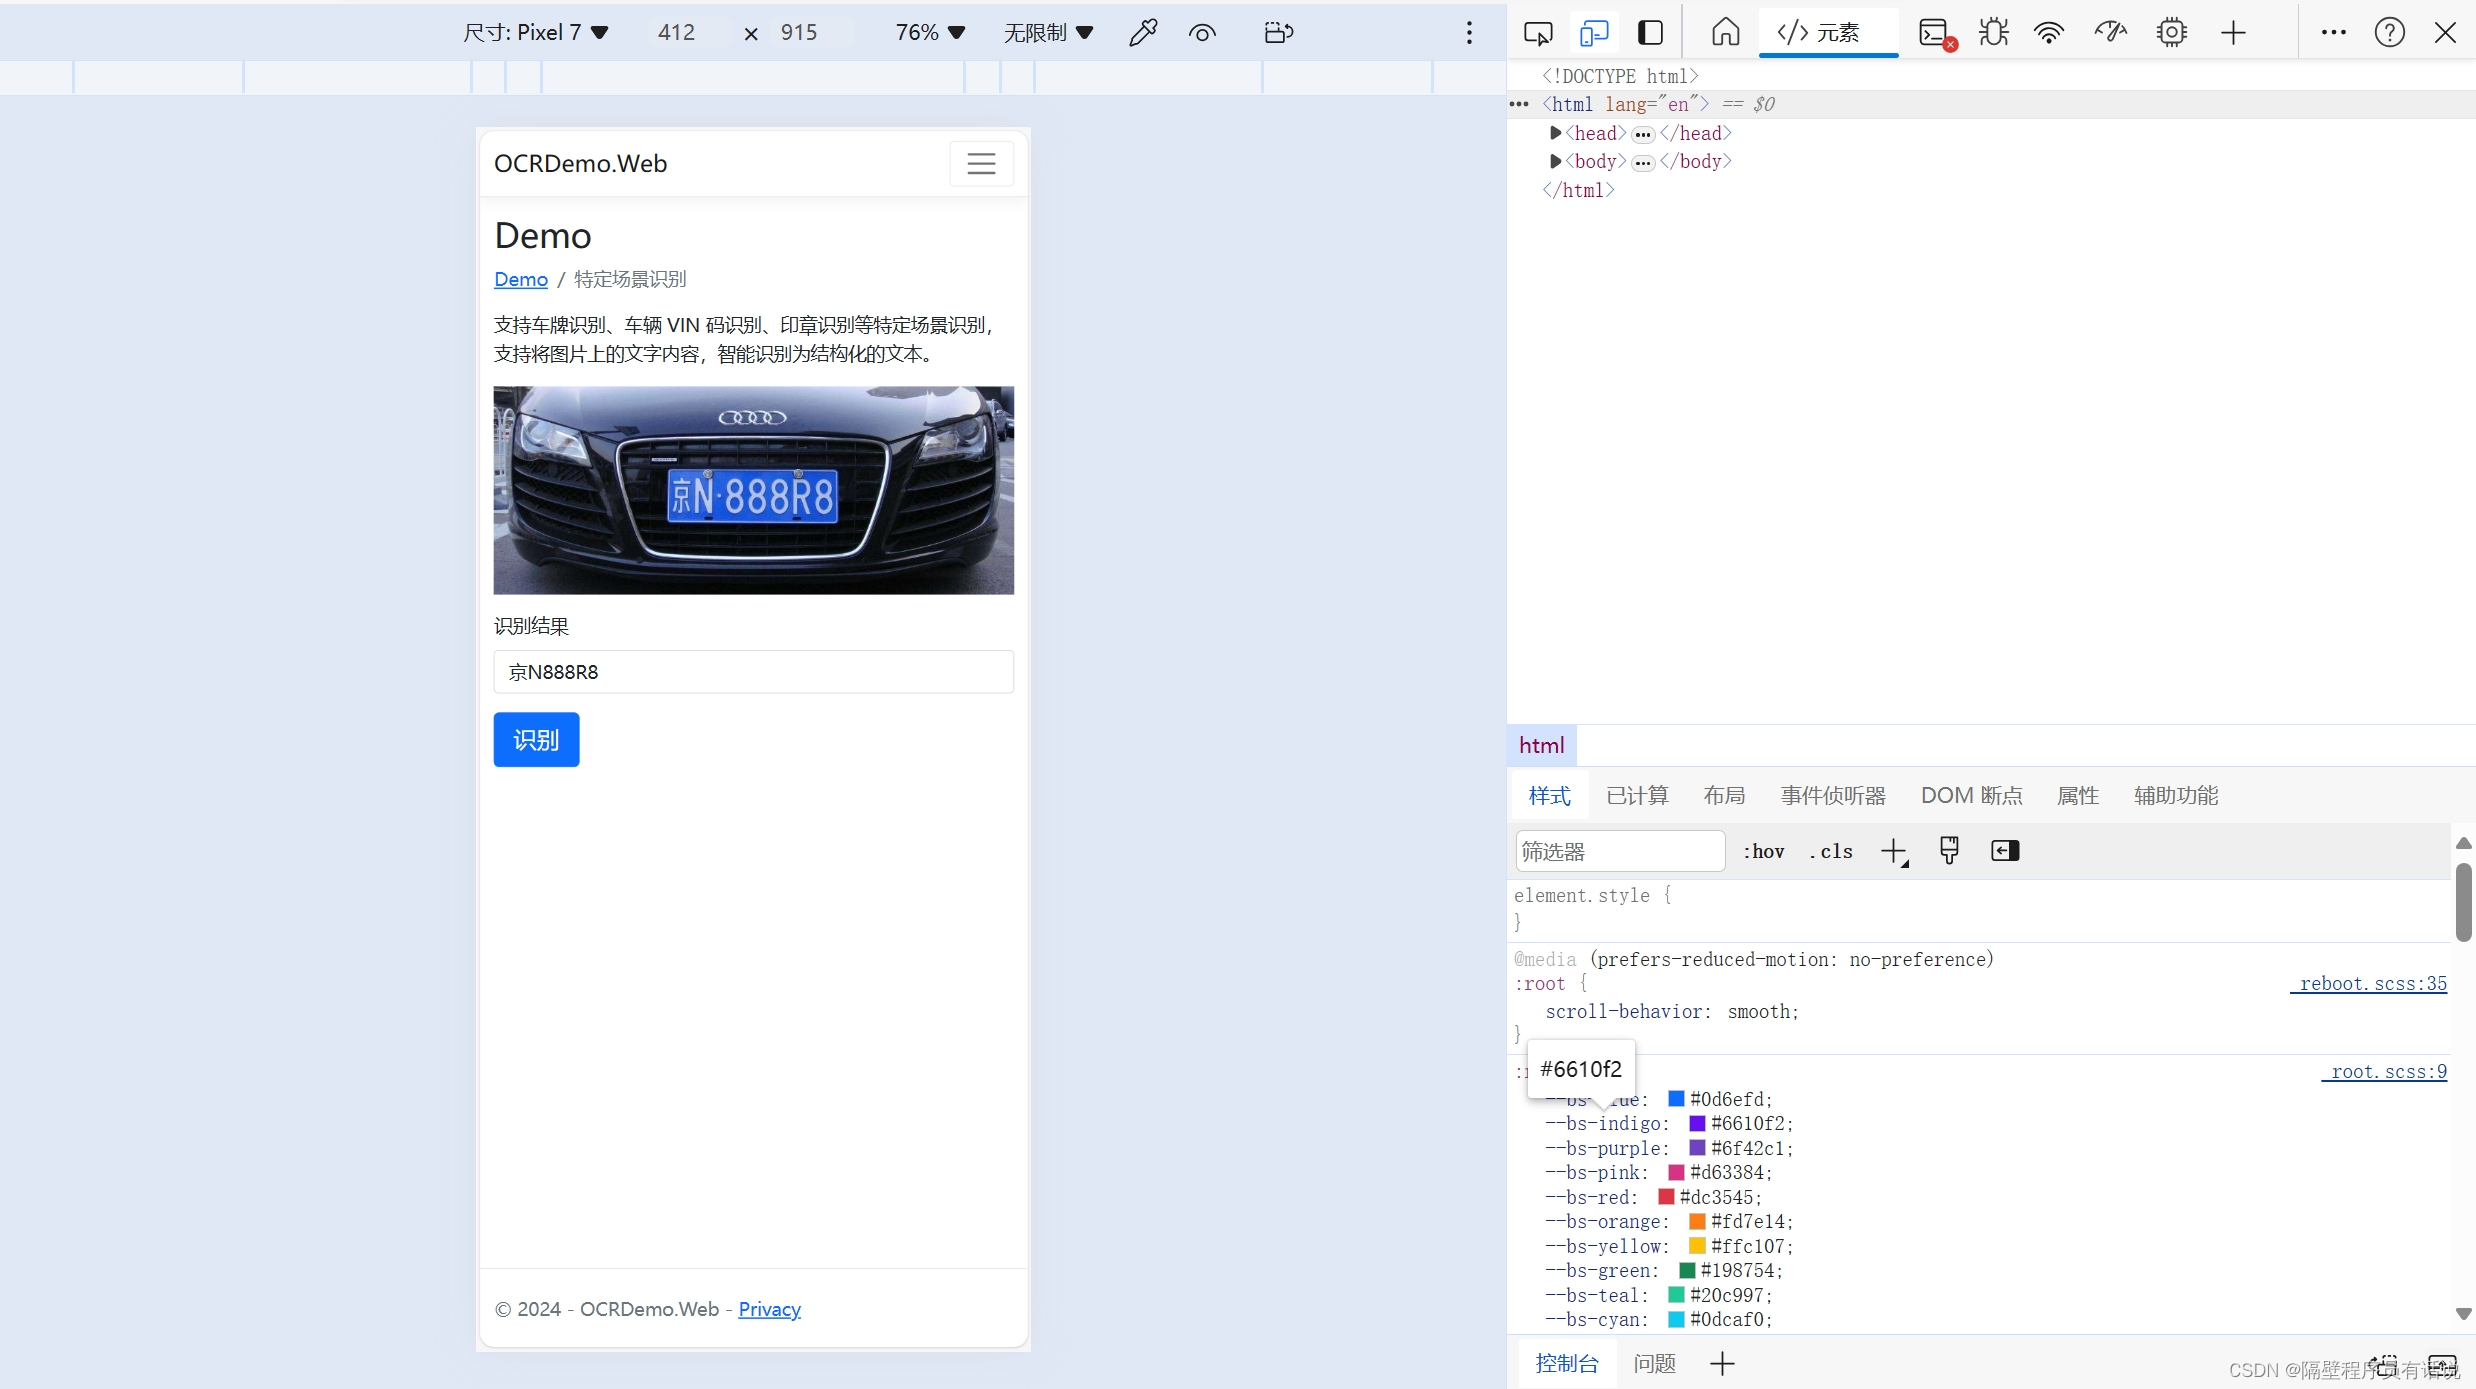Viewport: 2476px width, 1389px height.
Task: Toggle the computed styles sidebar icon
Action: tap(2005, 850)
